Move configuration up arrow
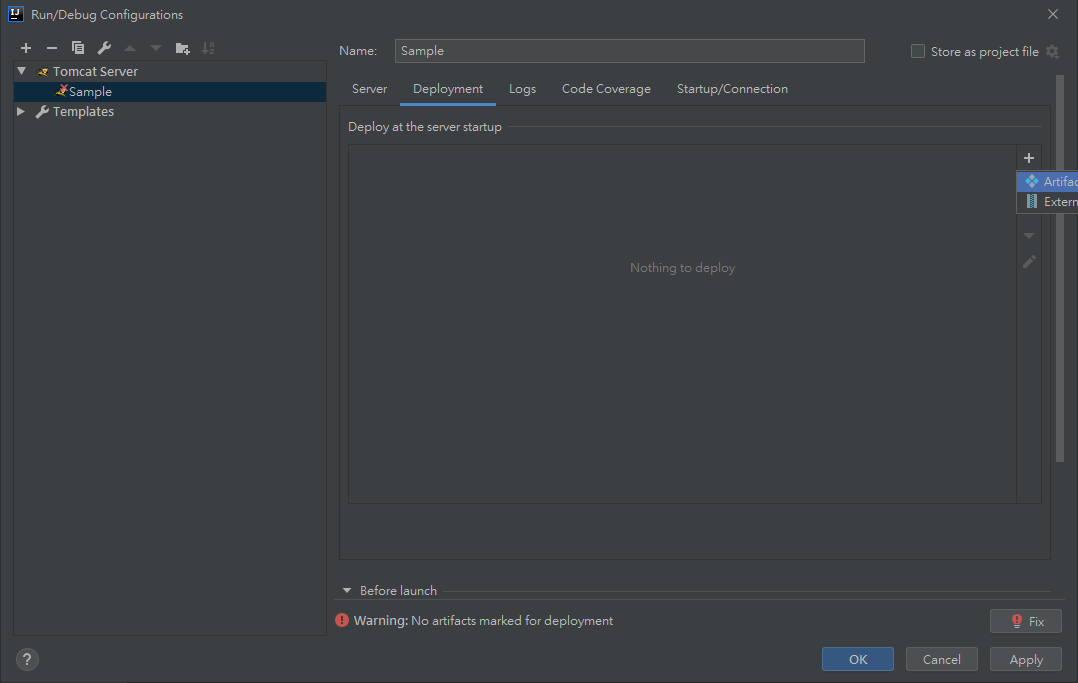 (130, 48)
